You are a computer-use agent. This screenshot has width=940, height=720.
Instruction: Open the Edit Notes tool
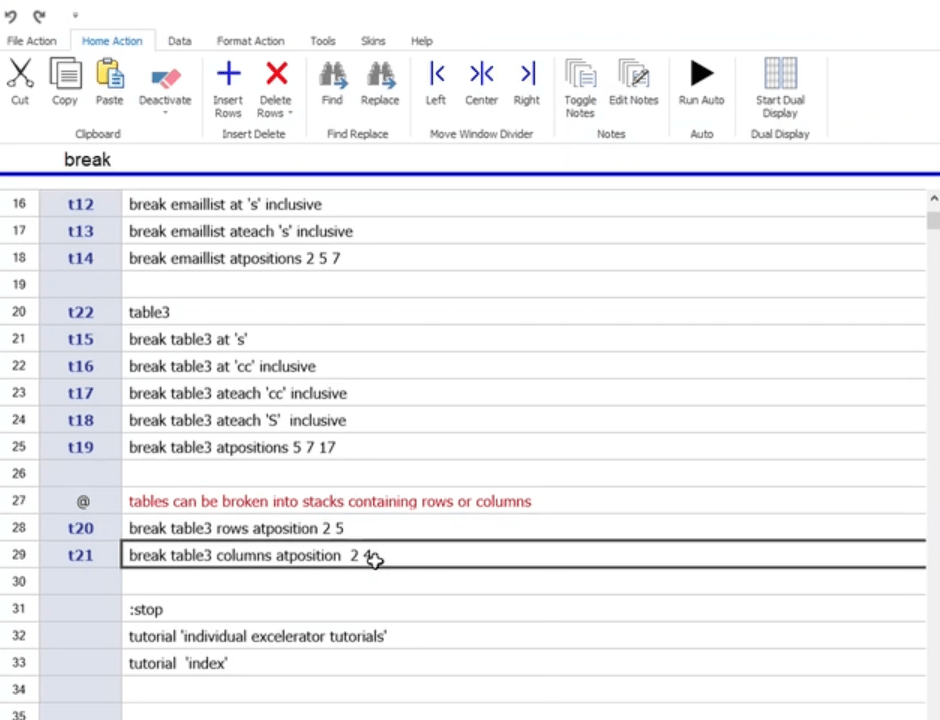click(633, 75)
